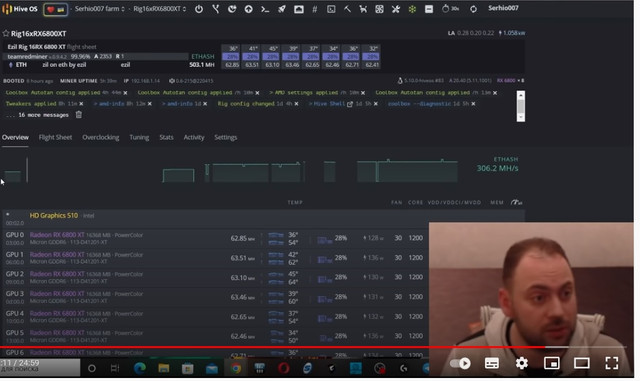Open the run command terminal prompt icon
The image size is (640, 381).
click(265, 9)
